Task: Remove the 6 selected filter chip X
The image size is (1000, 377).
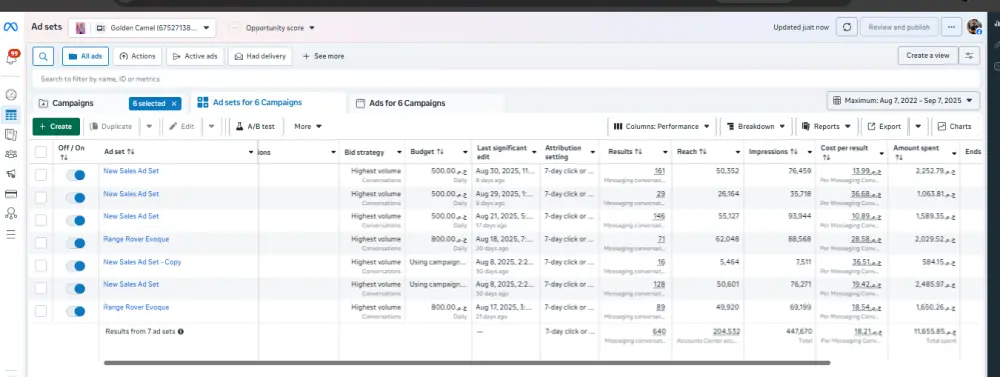Action: coord(174,103)
